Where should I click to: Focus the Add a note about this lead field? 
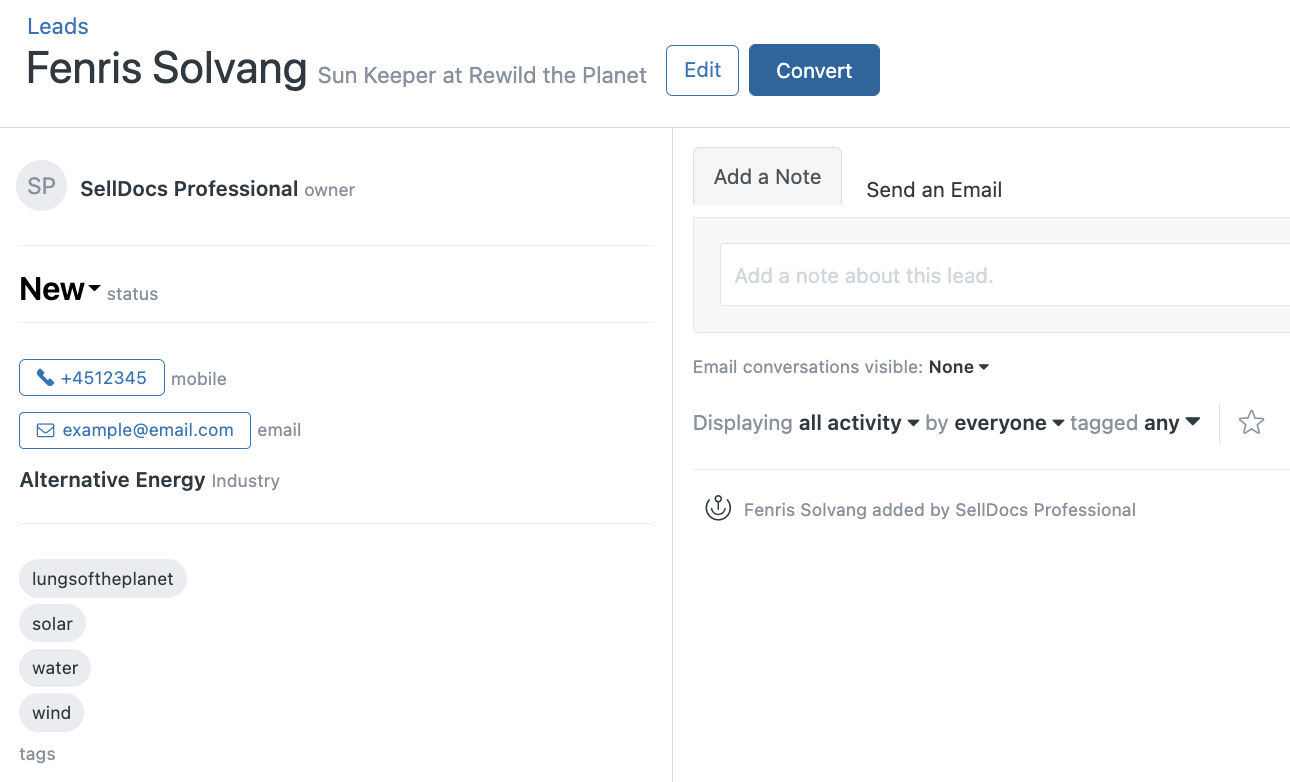1005,275
